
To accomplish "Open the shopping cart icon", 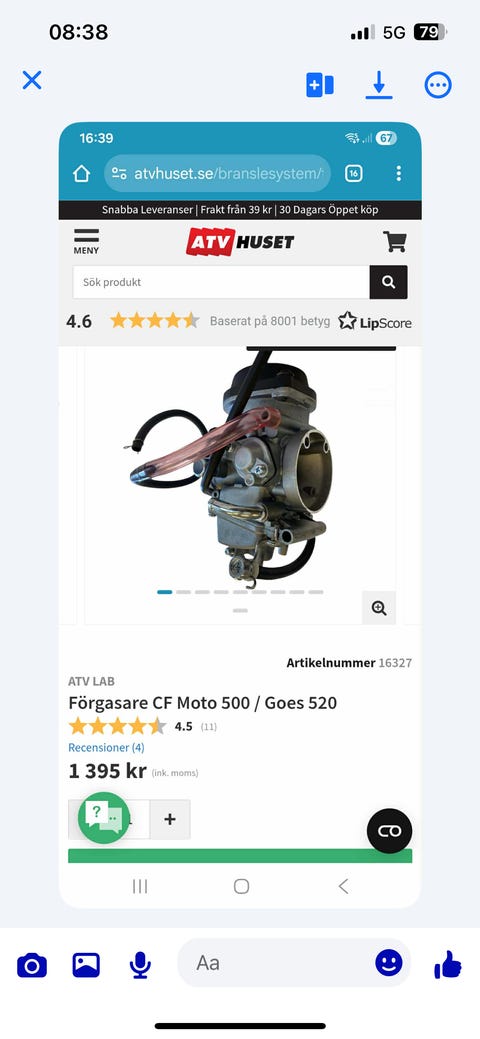I will [394, 241].
